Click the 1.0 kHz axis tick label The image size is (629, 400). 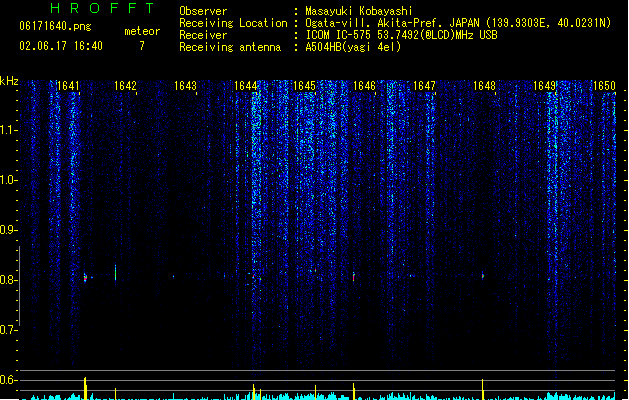(x=8, y=180)
